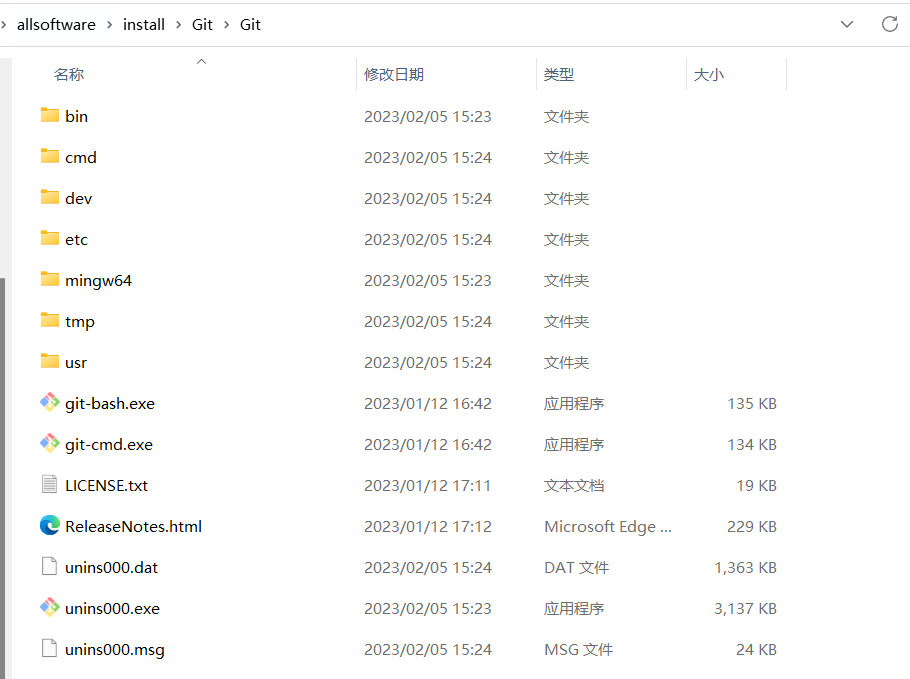The height and width of the screenshot is (679, 910).
Task: Click the bin folder icon
Action: coord(50,115)
